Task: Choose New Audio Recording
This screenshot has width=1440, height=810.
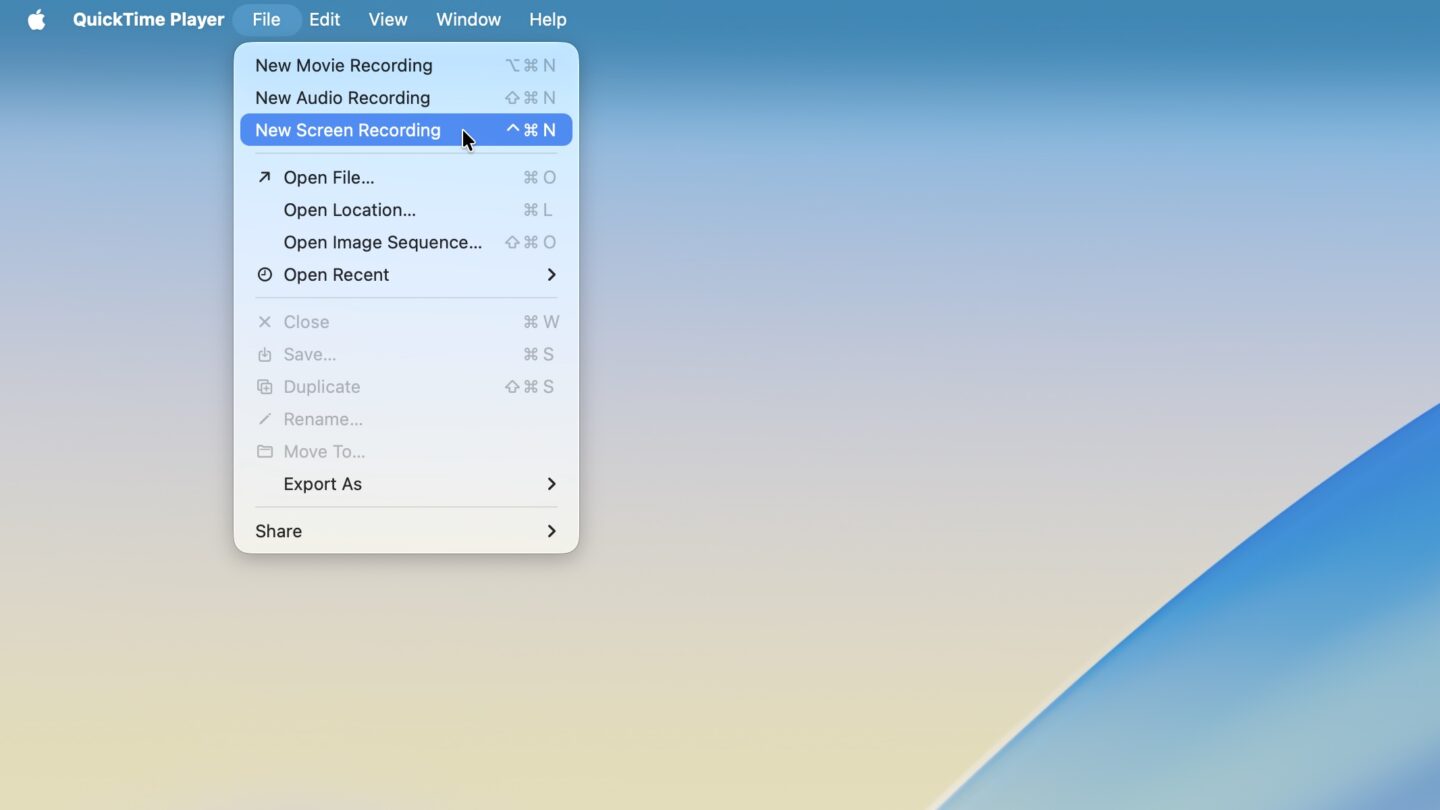Action: click(342, 97)
